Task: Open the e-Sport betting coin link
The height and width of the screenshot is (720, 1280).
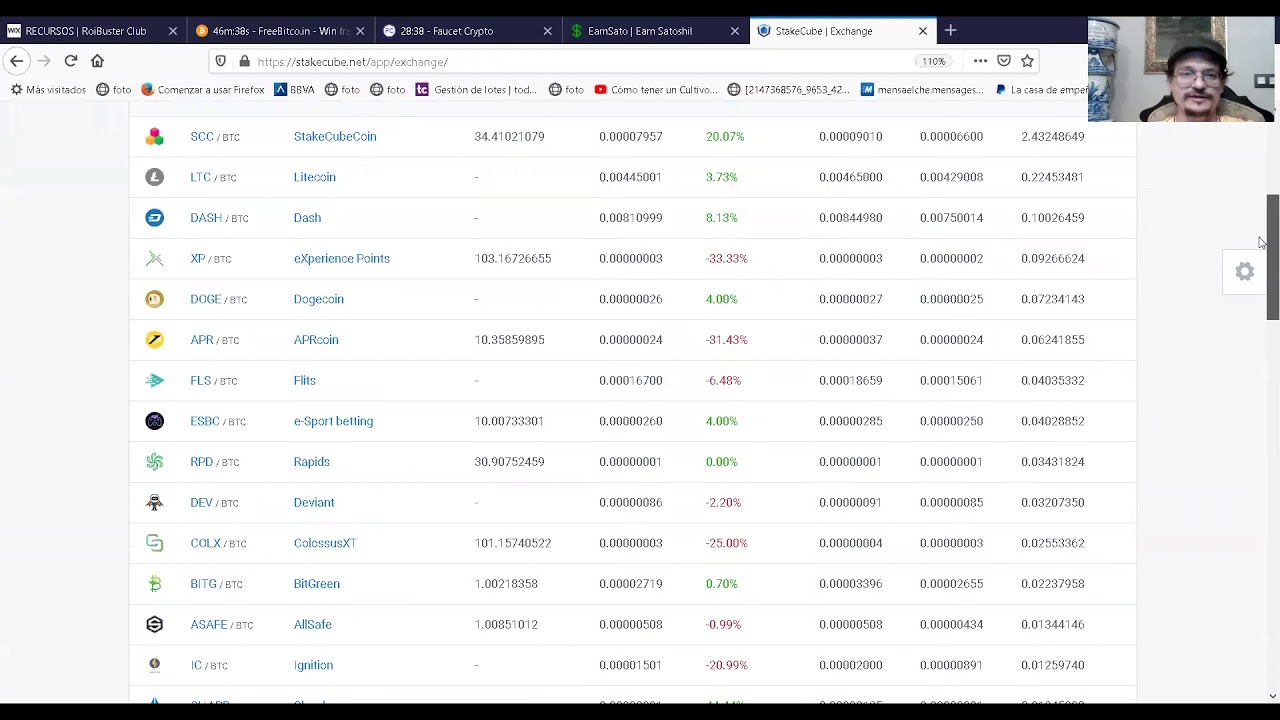Action: [333, 421]
